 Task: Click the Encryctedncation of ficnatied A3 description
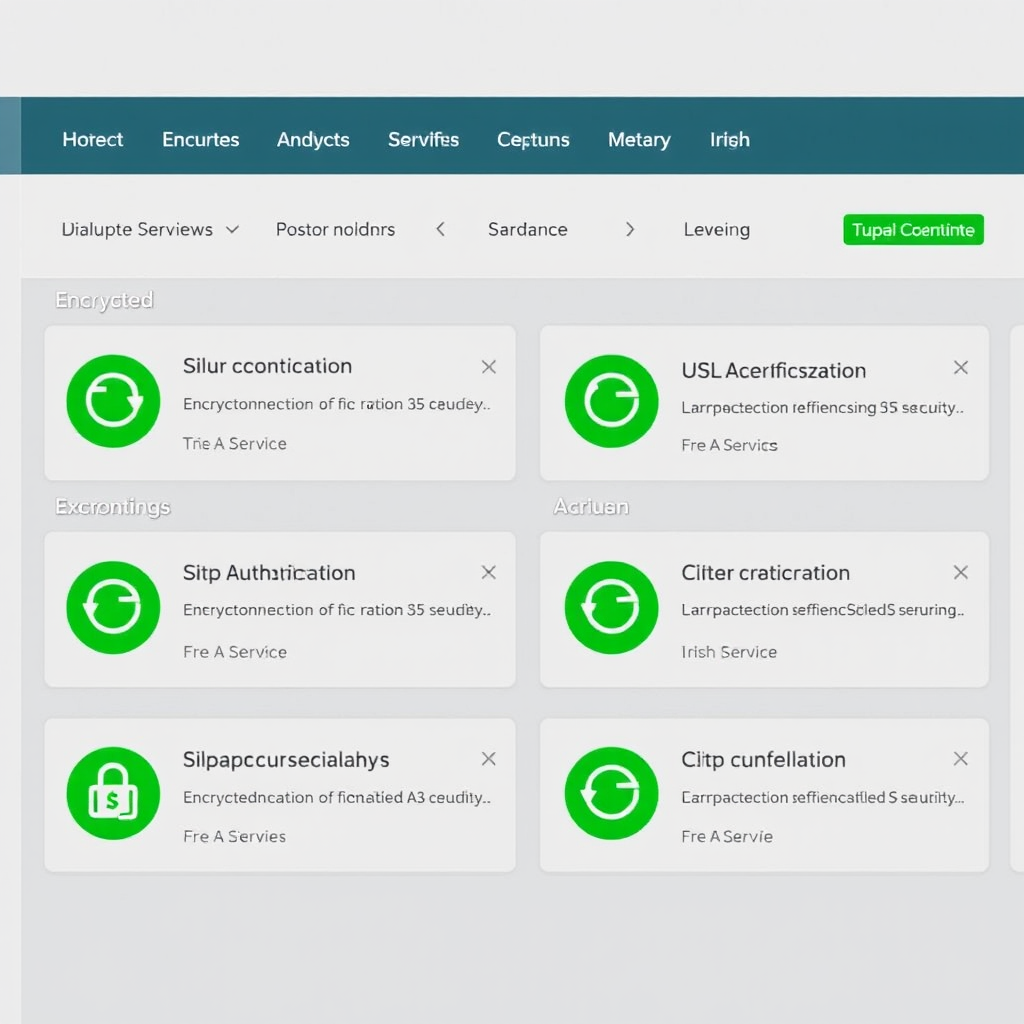click(337, 797)
